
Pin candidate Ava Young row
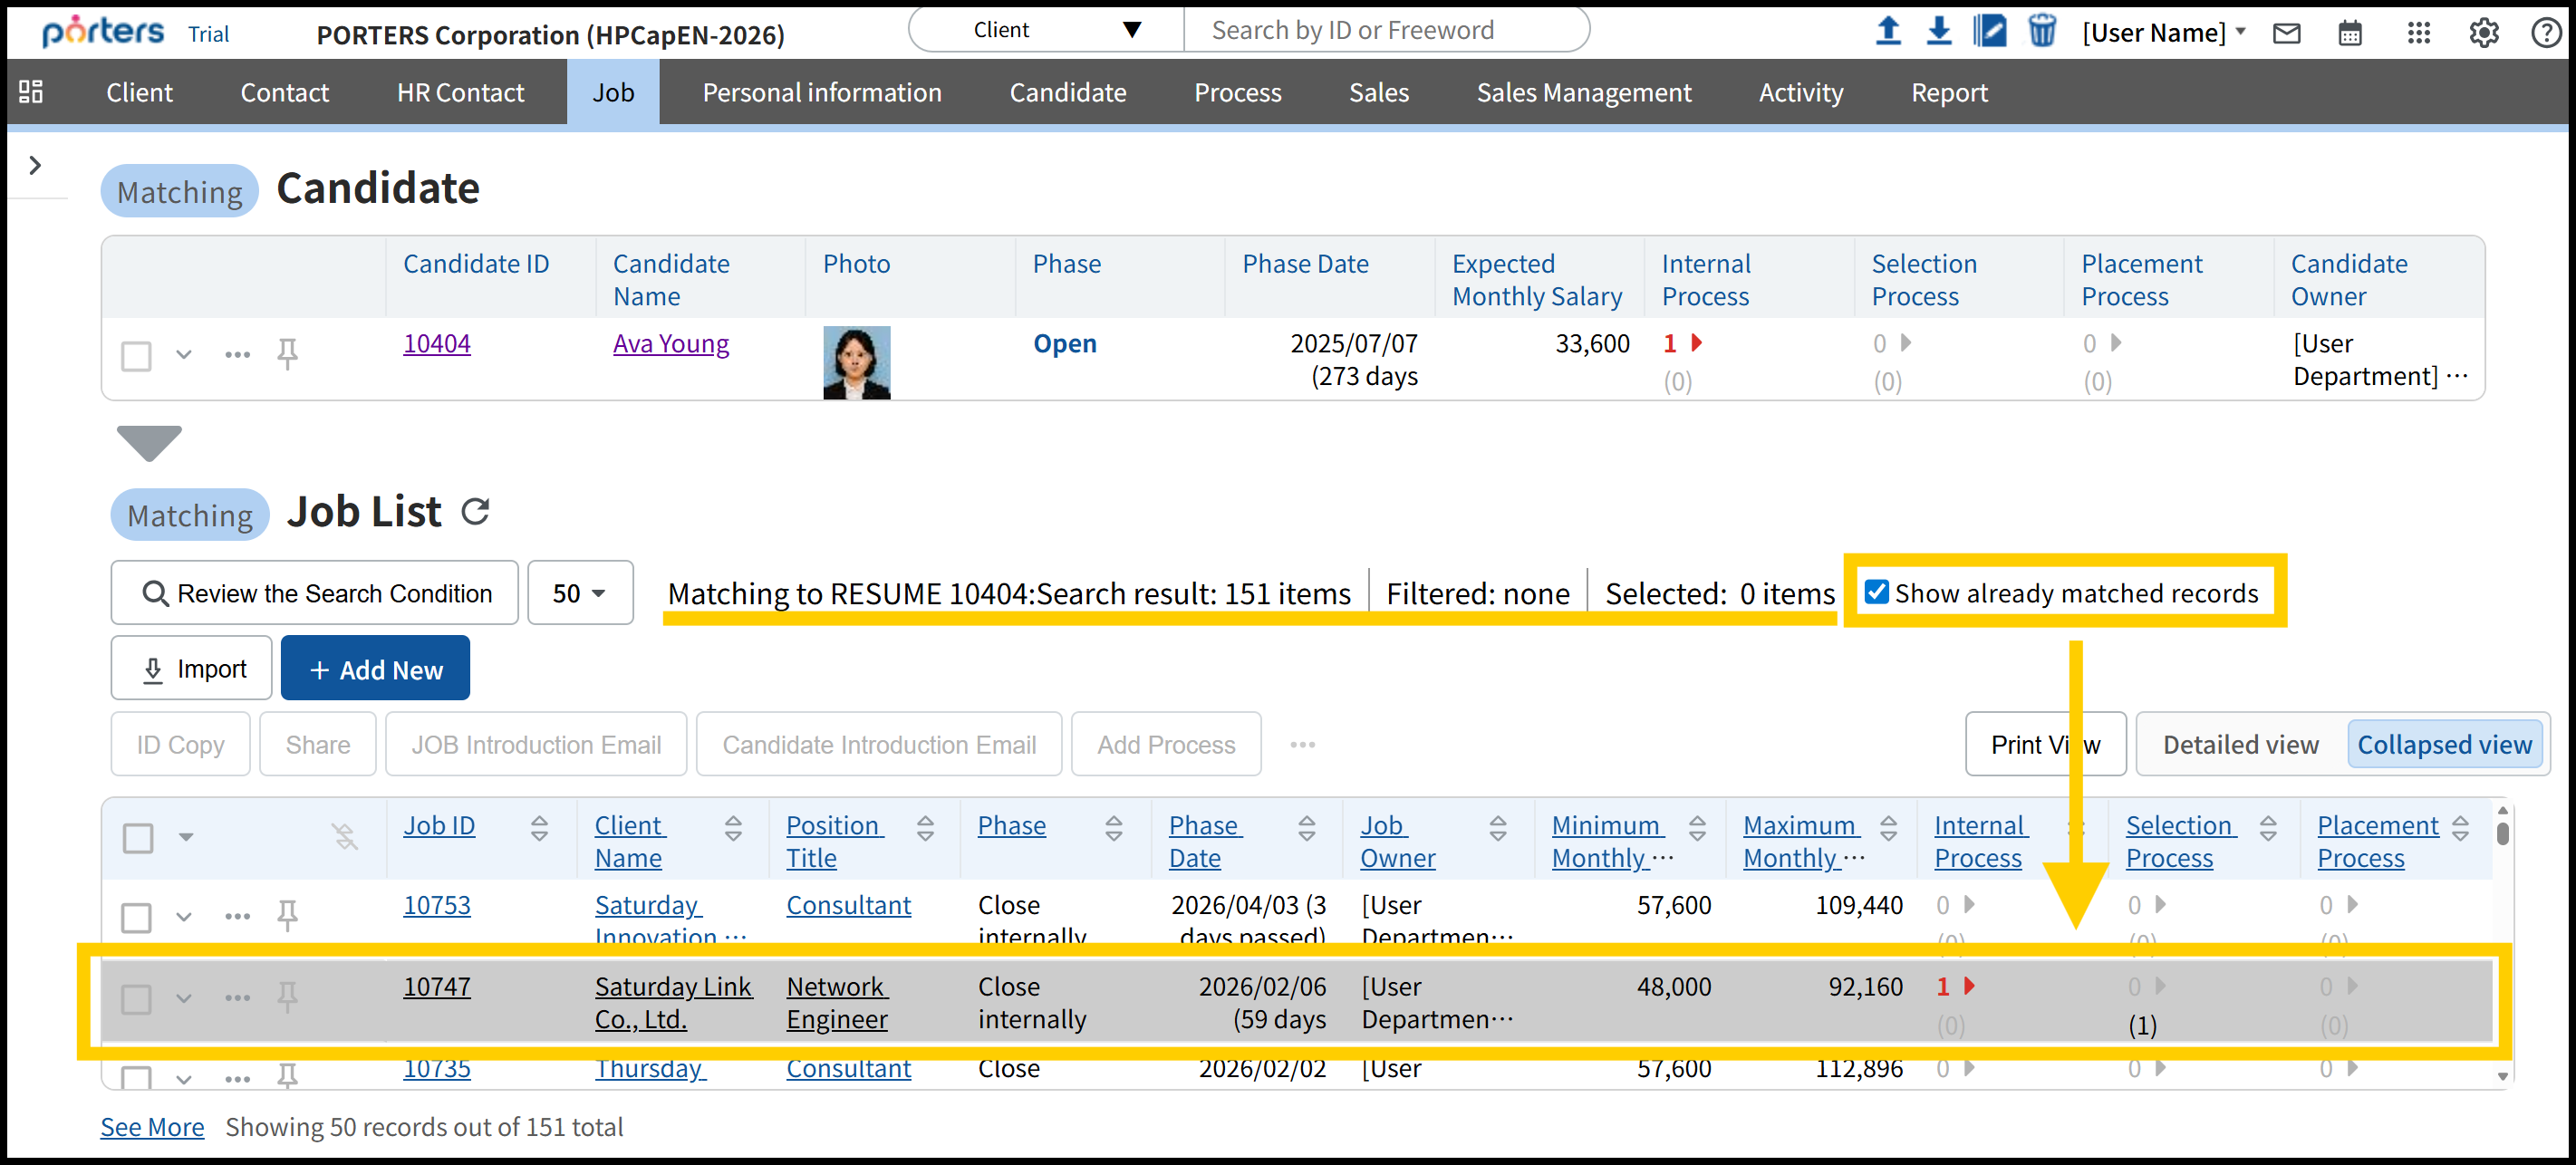click(287, 354)
